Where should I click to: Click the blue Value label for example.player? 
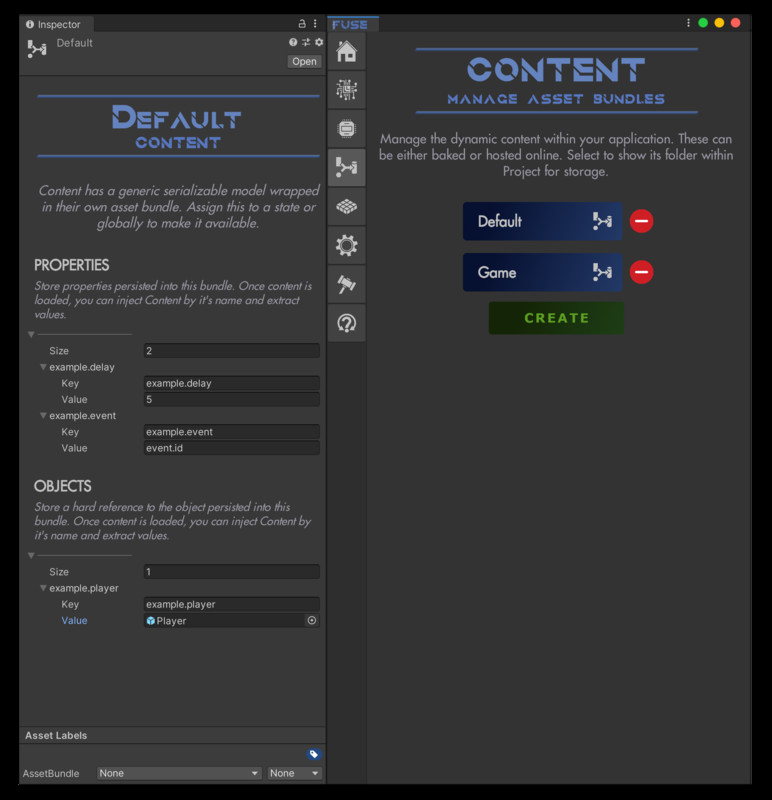pos(74,620)
